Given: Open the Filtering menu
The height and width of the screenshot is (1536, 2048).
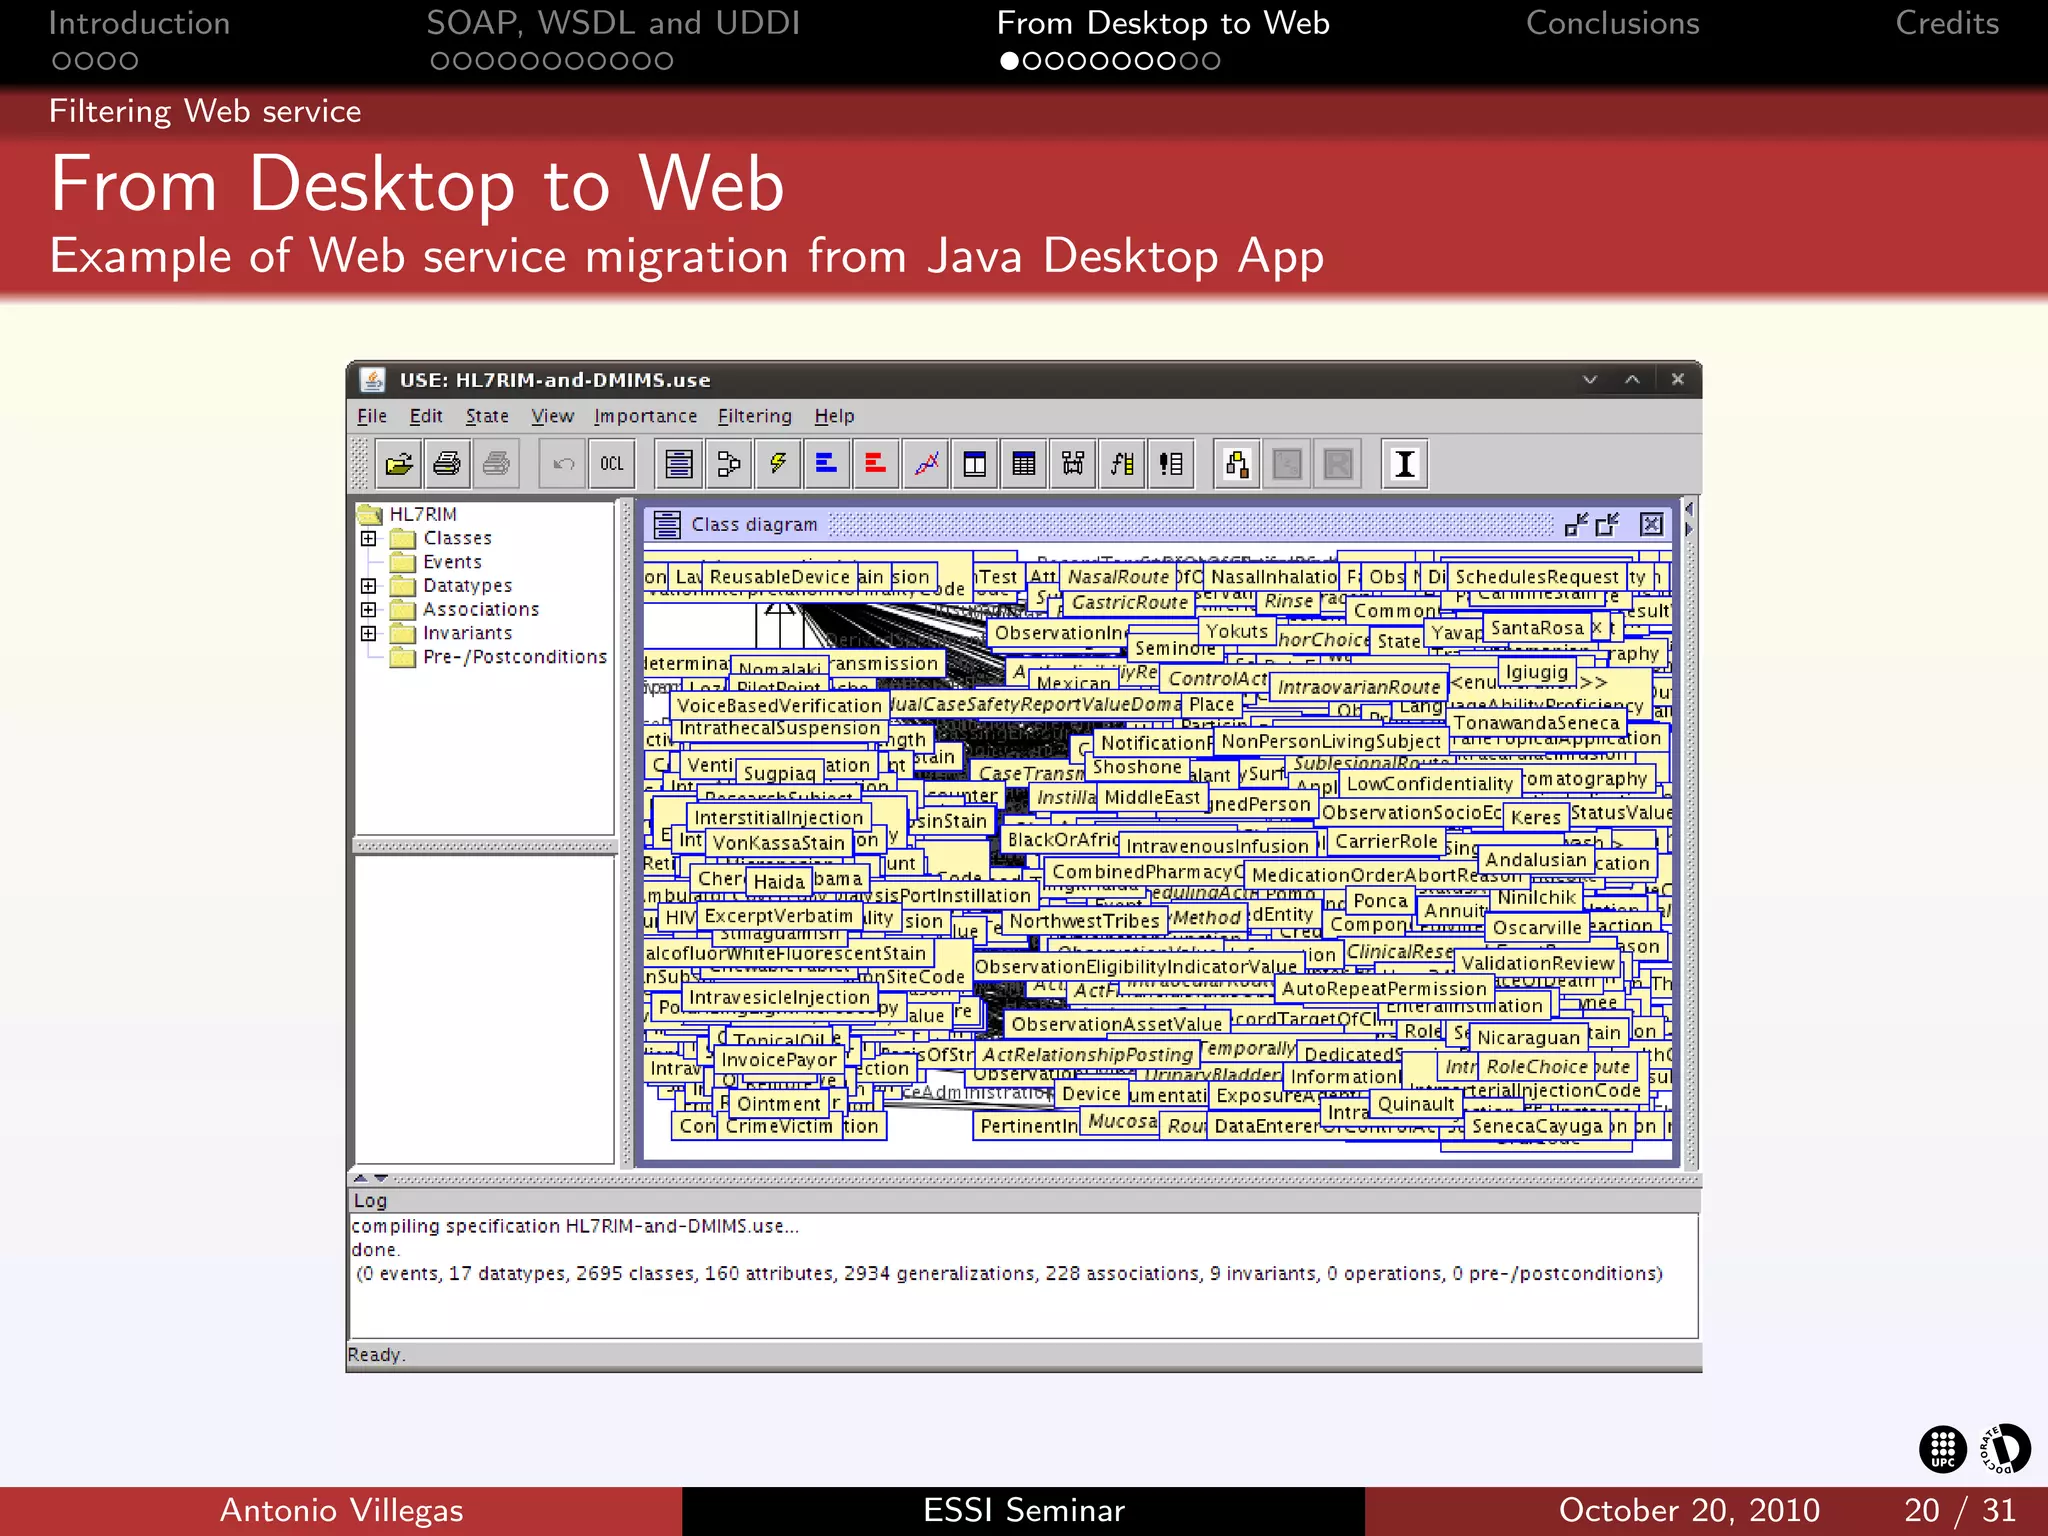Looking at the screenshot, I should pyautogui.click(x=755, y=416).
